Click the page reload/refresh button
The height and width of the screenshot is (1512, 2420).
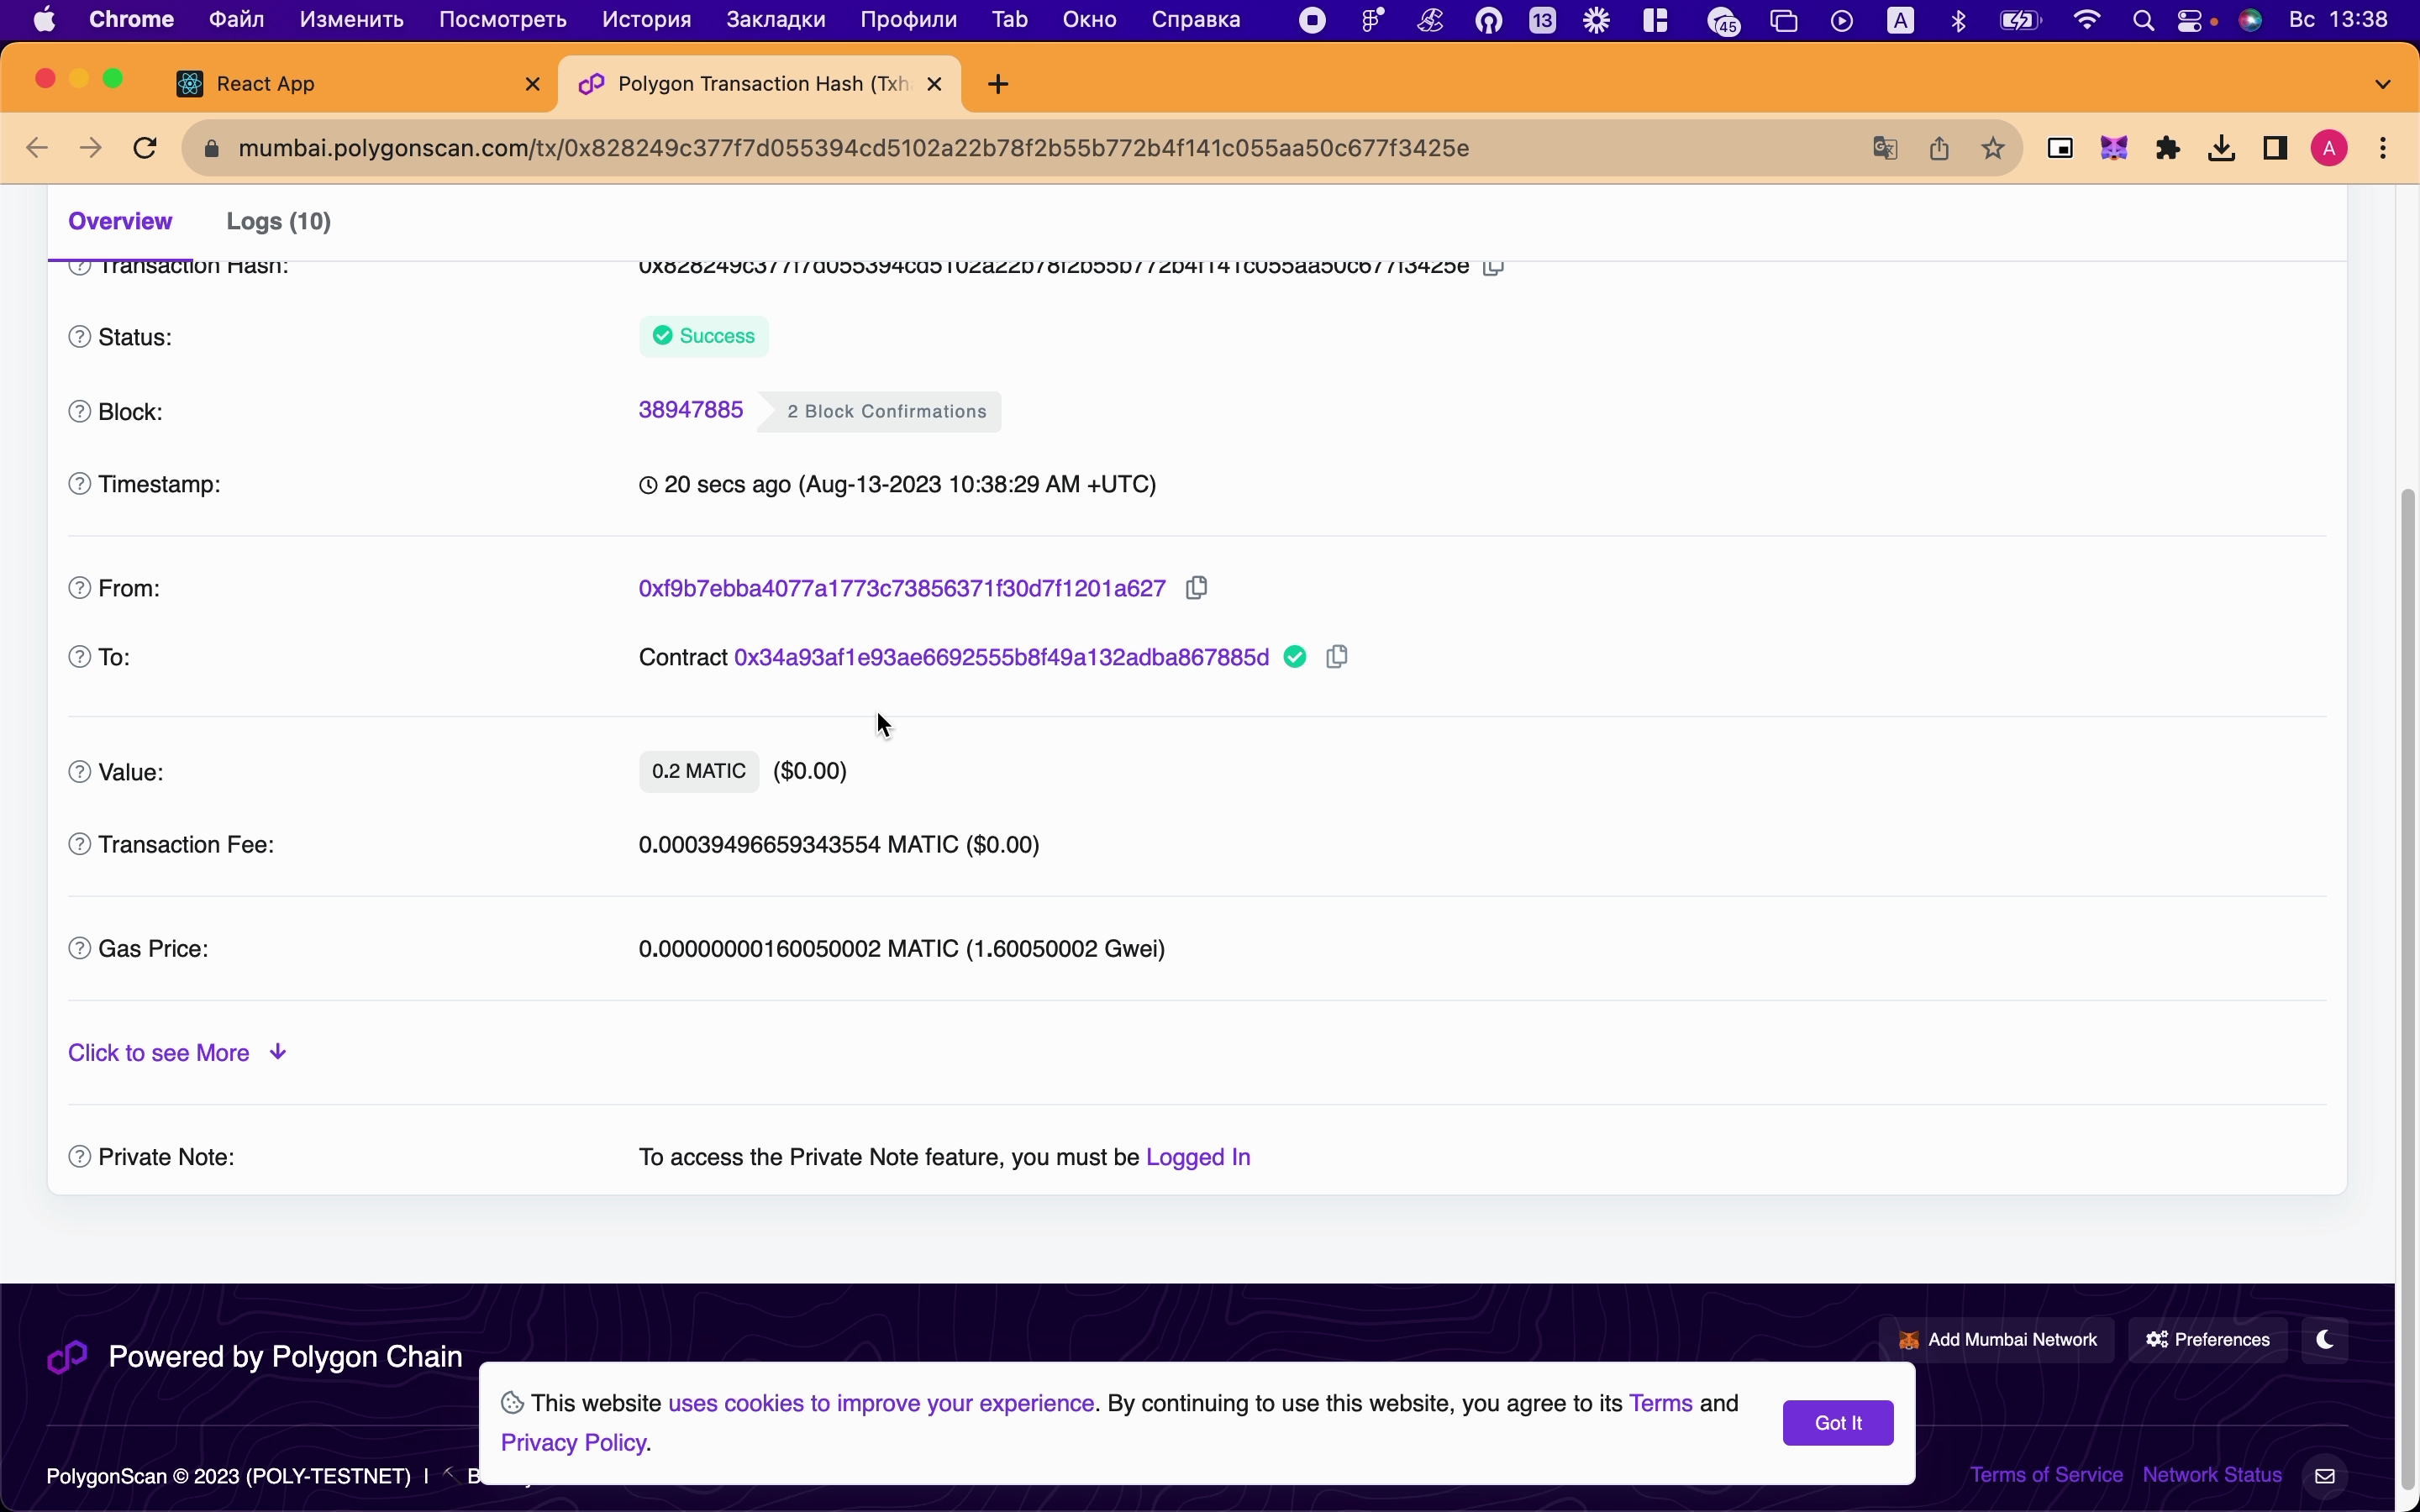click(x=148, y=148)
